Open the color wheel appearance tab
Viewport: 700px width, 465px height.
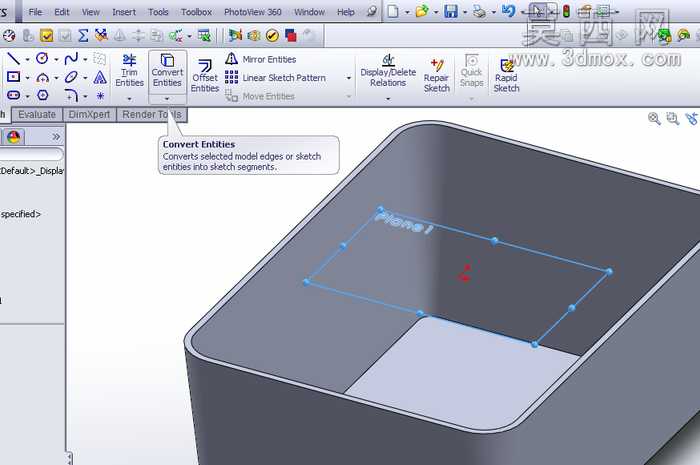(x=13, y=137)
